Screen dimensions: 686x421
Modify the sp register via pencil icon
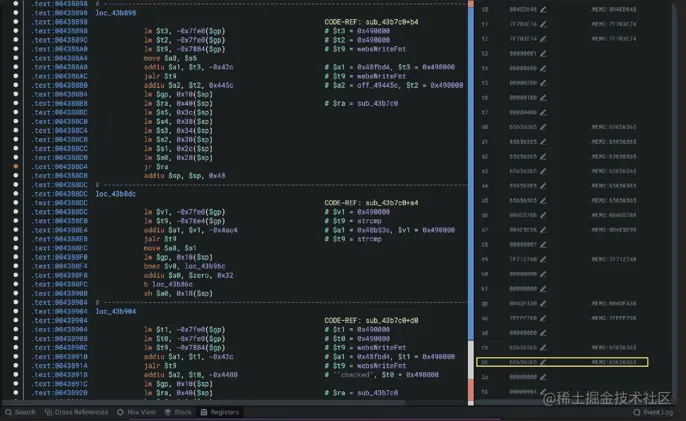pos(543,318)
